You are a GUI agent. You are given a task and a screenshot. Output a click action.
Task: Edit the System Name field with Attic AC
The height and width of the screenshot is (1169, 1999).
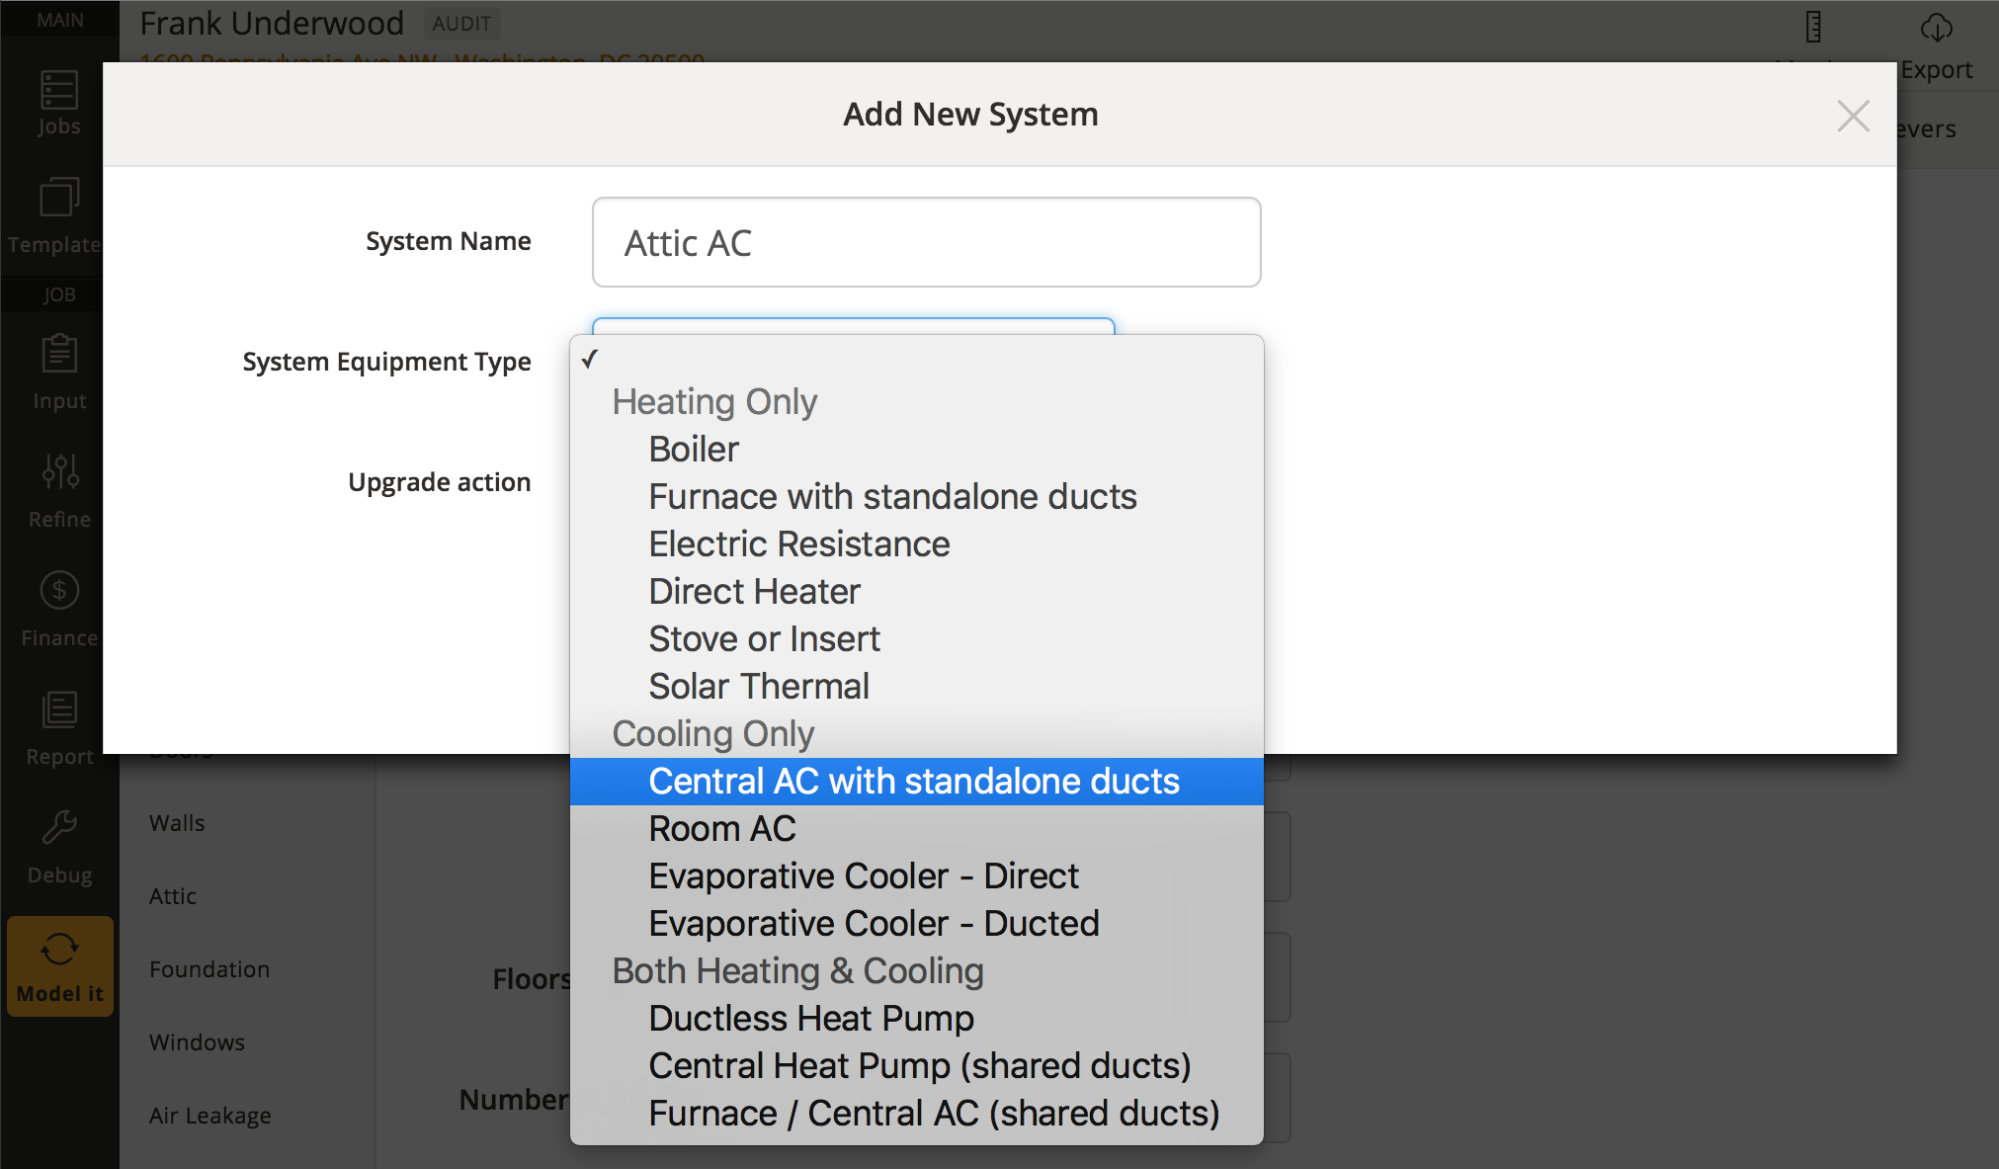926,242
